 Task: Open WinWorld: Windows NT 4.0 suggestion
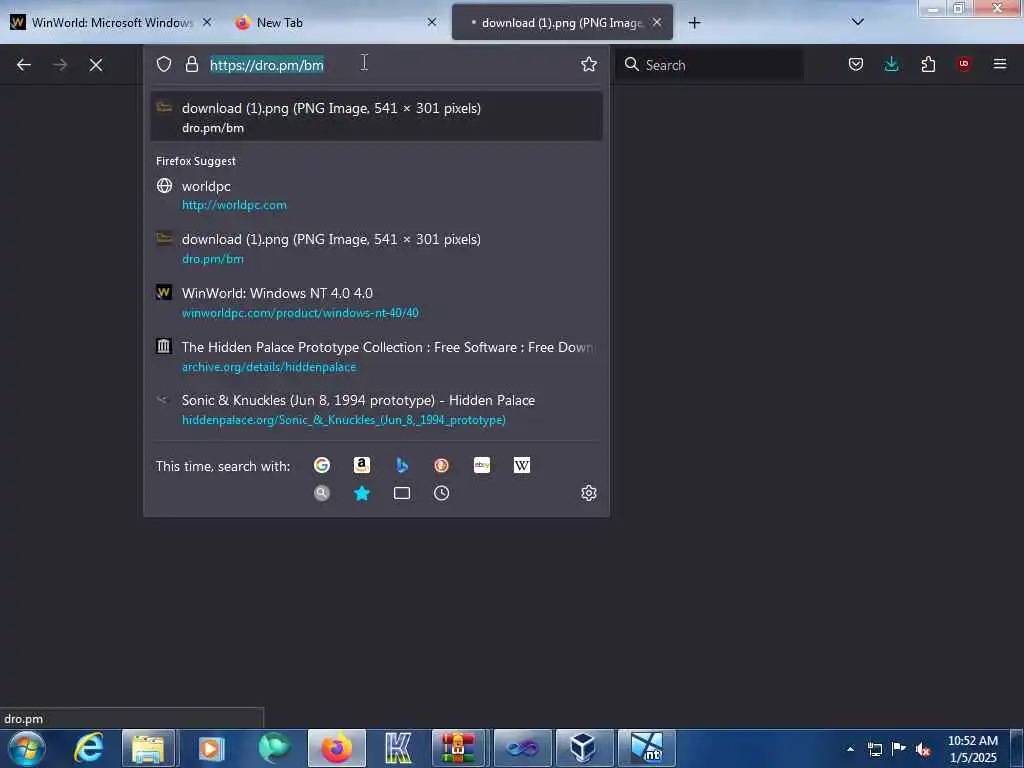[376, 302]
